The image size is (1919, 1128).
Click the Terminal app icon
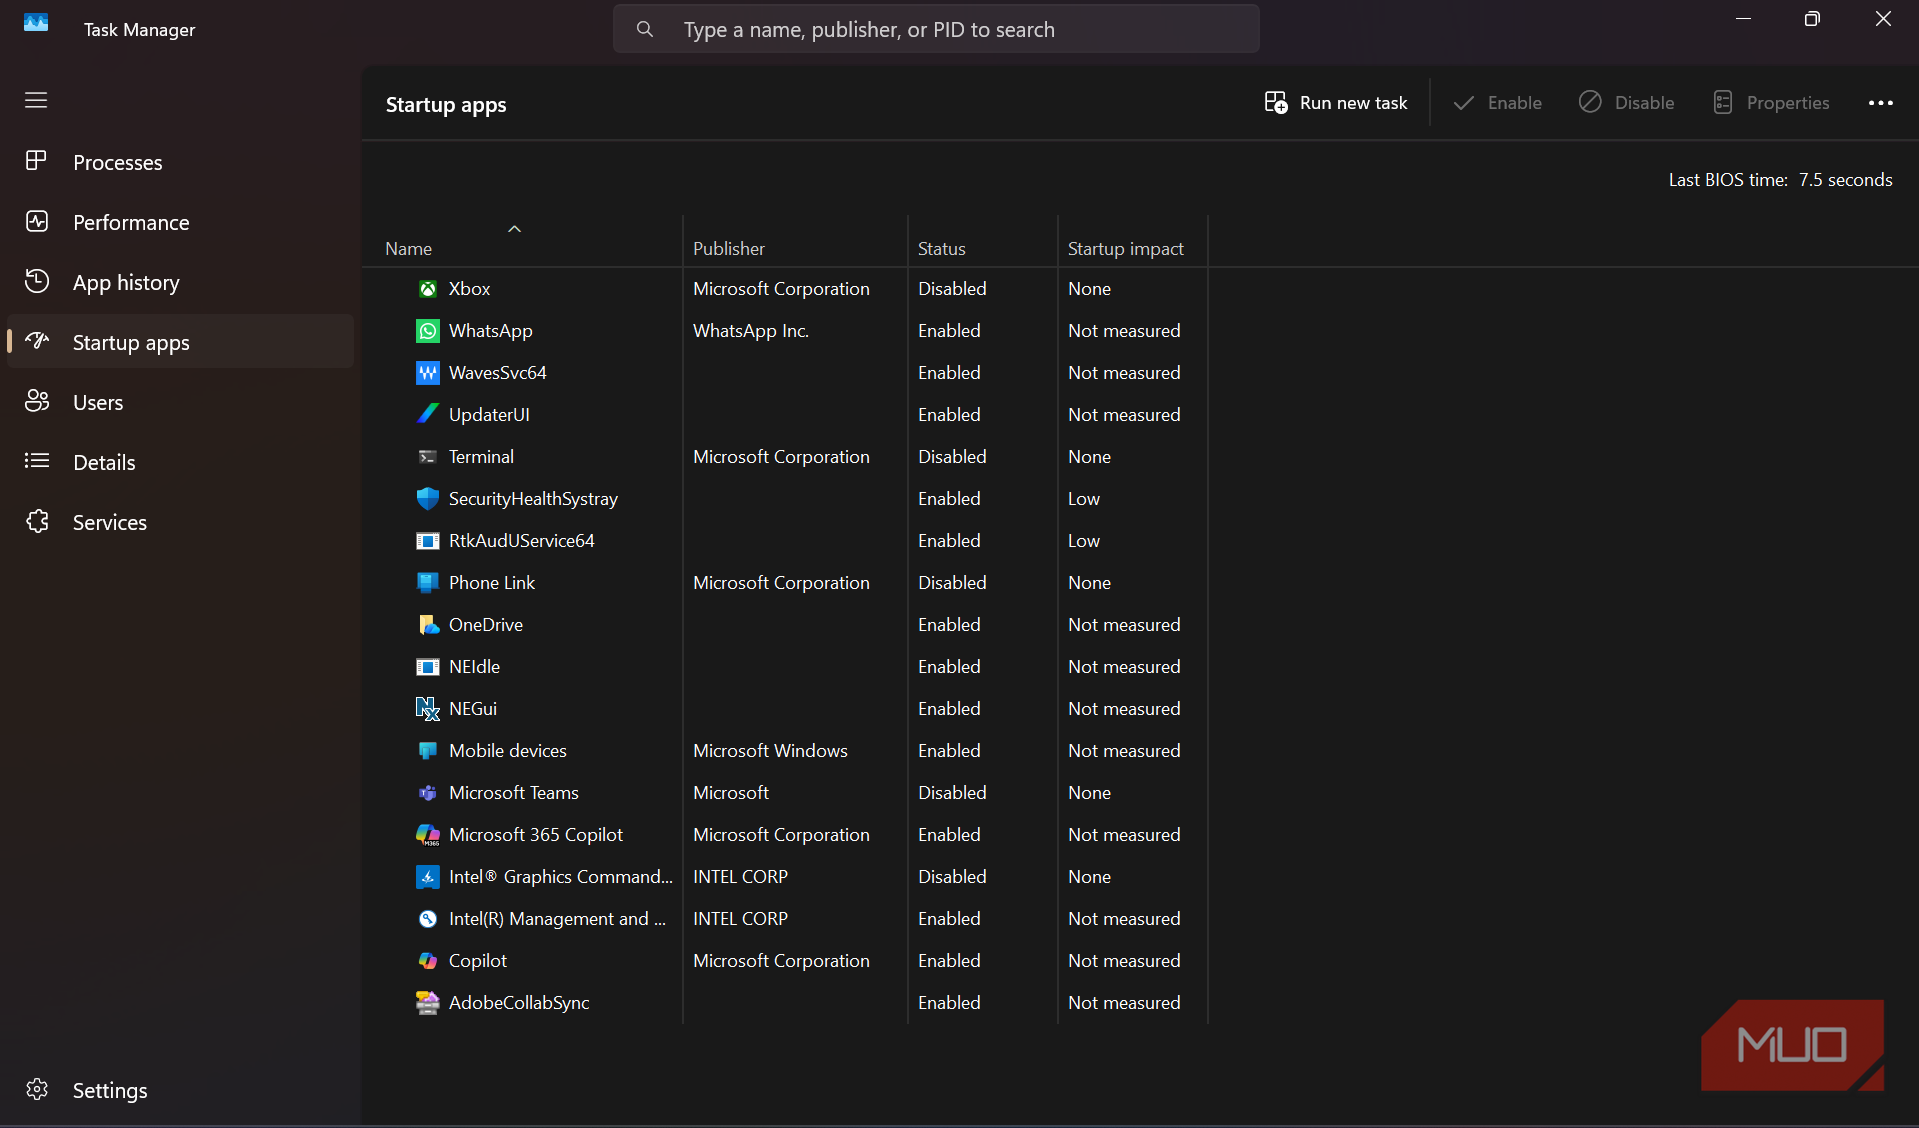coord(427,457)
